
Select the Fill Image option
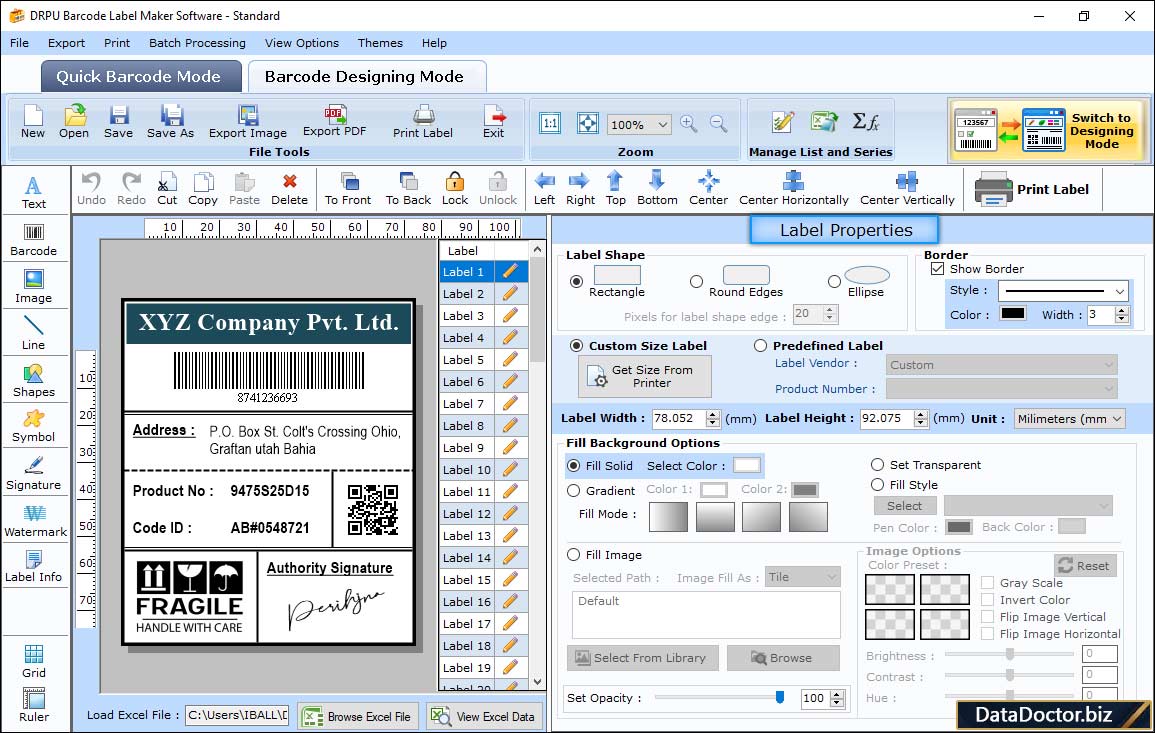point(574,555)
